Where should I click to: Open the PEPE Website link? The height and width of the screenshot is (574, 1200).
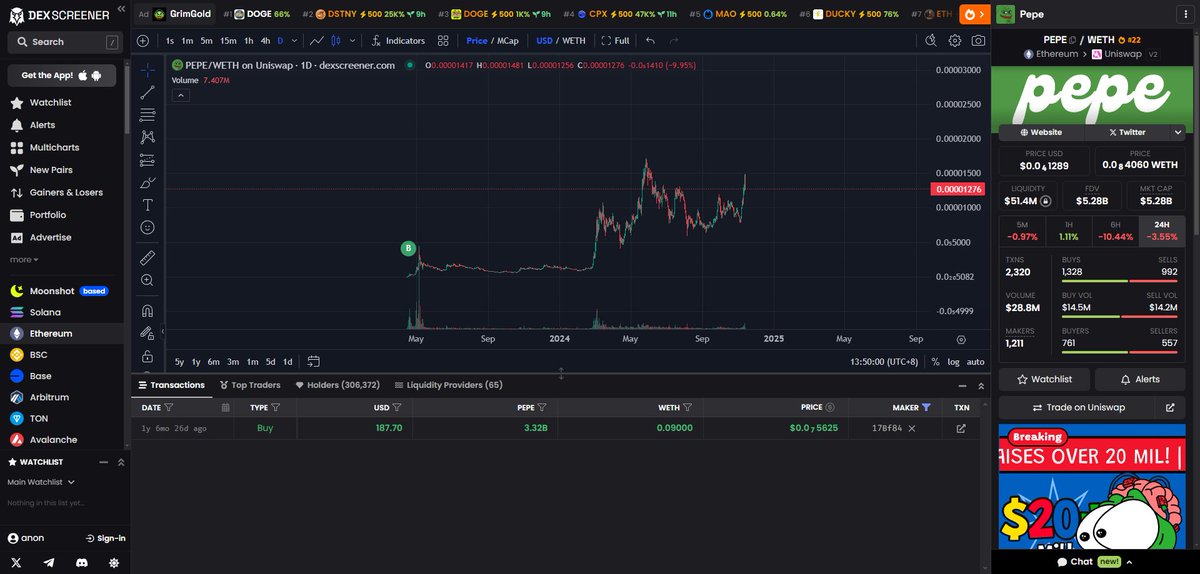tap(1040, 132)
